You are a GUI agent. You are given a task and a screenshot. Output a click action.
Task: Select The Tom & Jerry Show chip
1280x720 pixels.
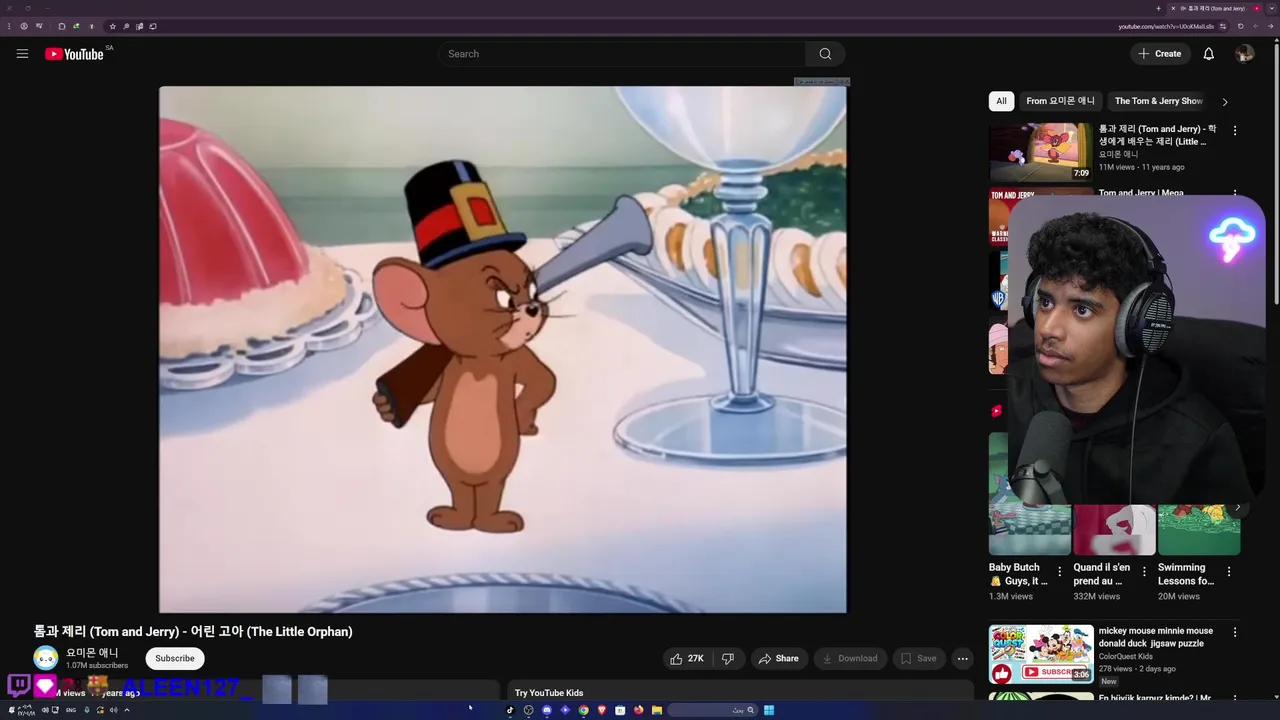coord(1158,101)
